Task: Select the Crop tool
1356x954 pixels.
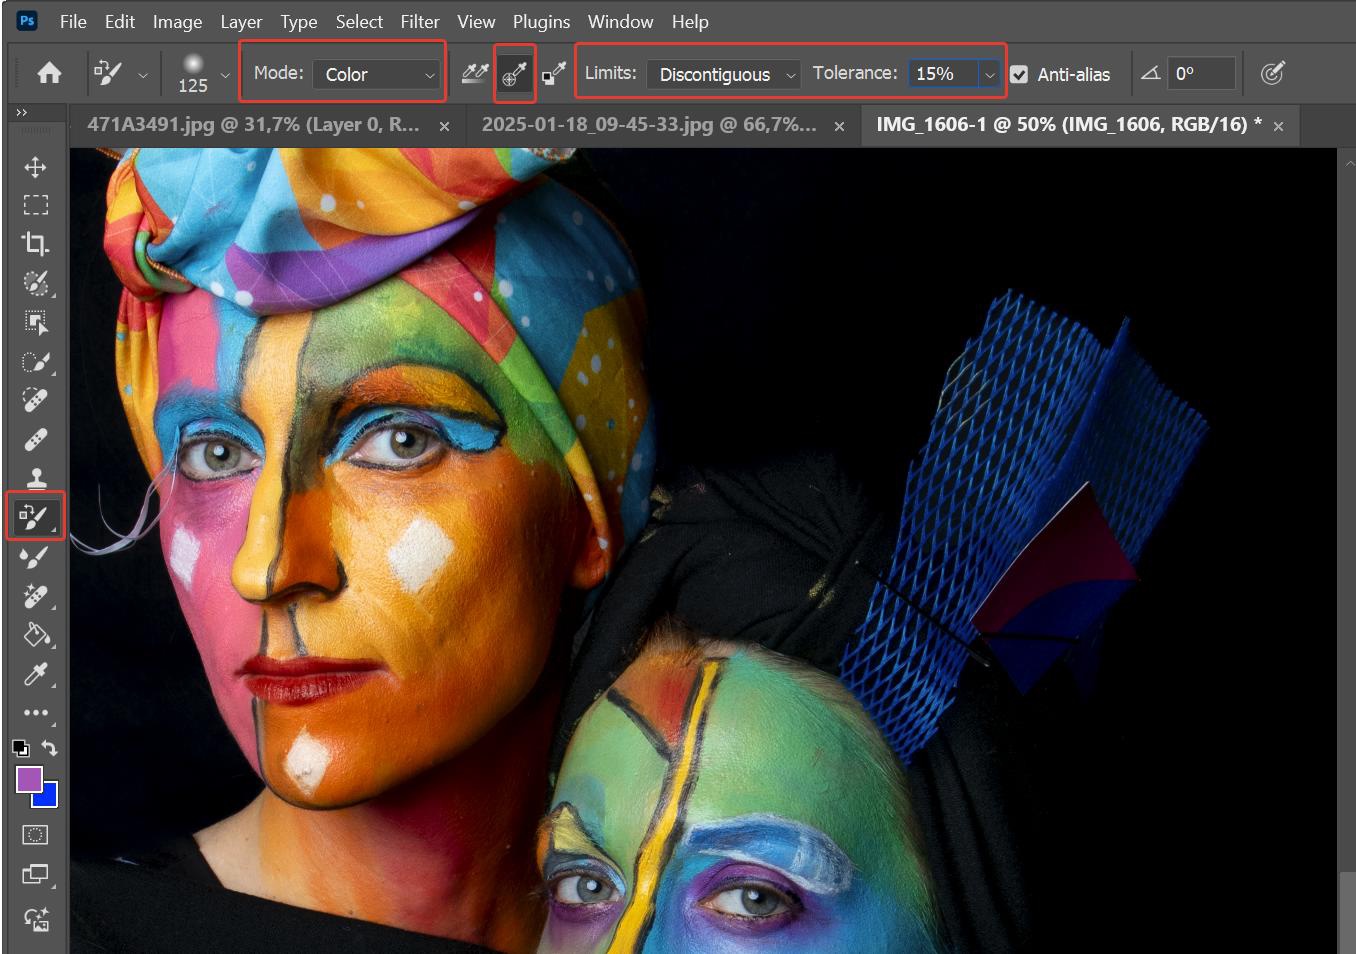Action: click(35, 244)
